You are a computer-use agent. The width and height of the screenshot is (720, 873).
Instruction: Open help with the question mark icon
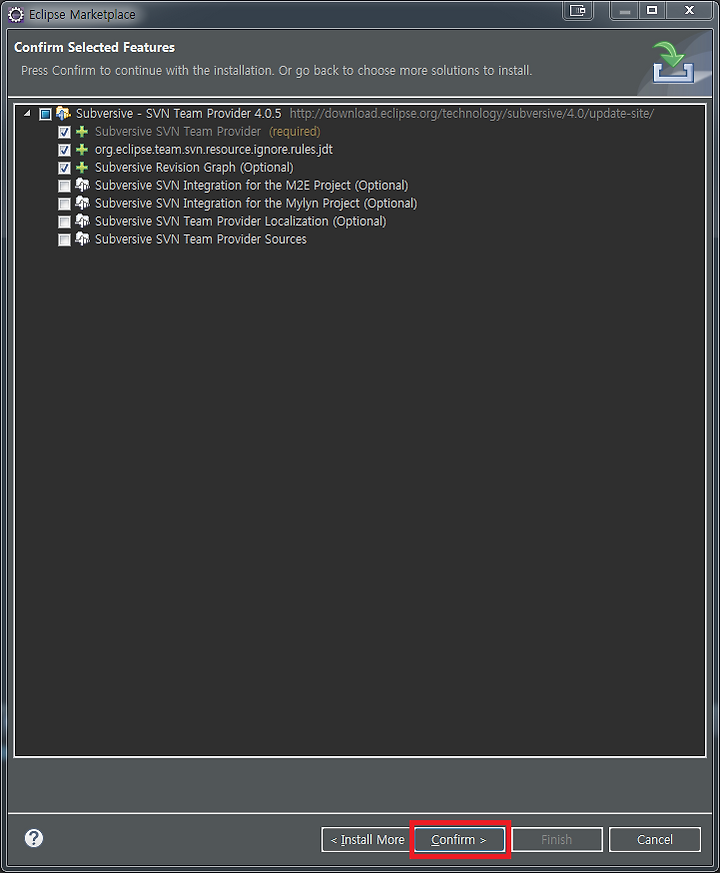click(x=34, y=838)
